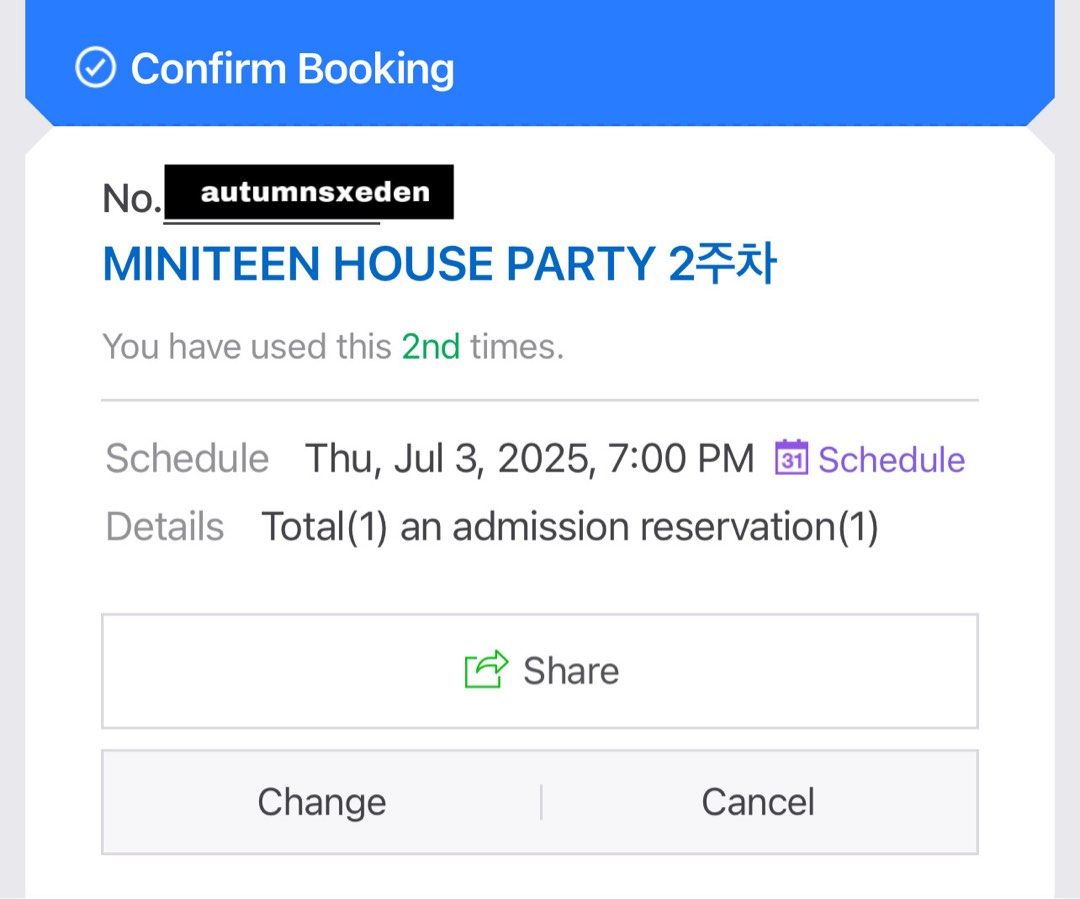
Task: Click the Confirm Booking header title
Action: tap(293, 68)
